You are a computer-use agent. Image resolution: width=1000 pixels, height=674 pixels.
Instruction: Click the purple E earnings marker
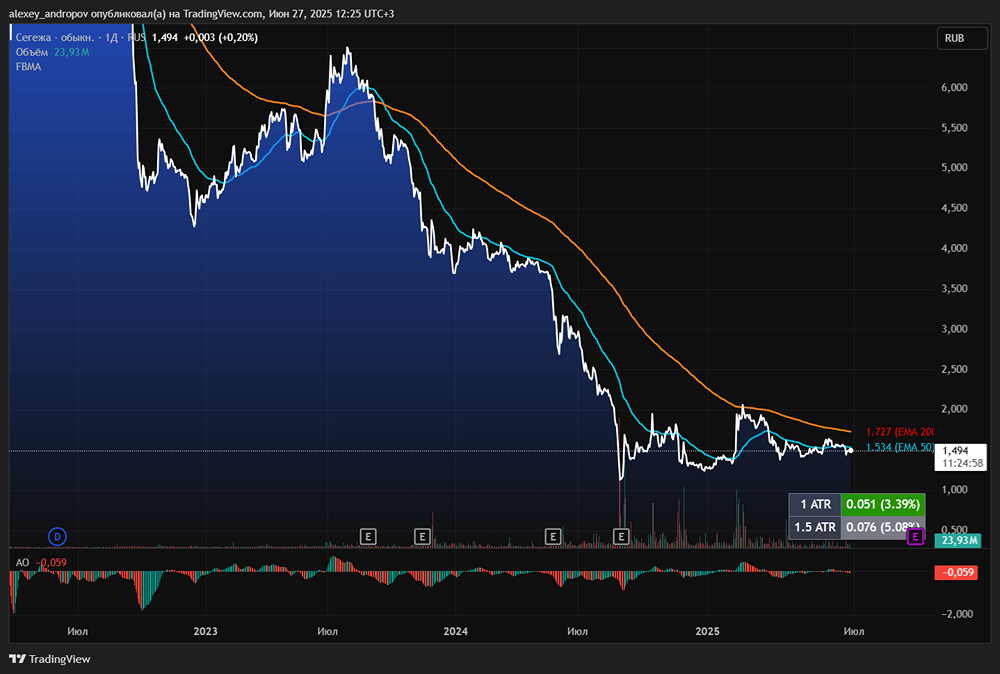[x=915, y=537]
